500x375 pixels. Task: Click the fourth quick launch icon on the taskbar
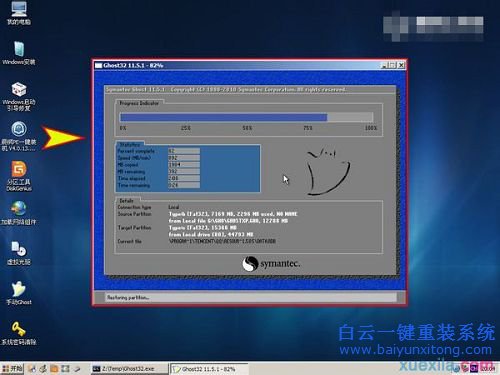(65, 369)
